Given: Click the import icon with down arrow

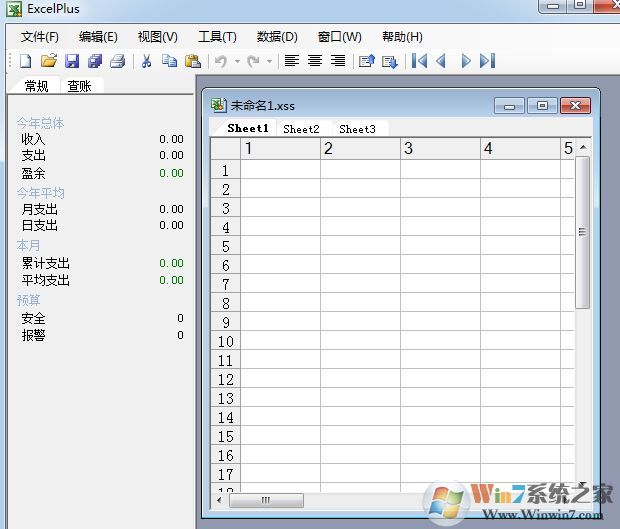Looking at the screenshot, I should click(x=390, y=62).
